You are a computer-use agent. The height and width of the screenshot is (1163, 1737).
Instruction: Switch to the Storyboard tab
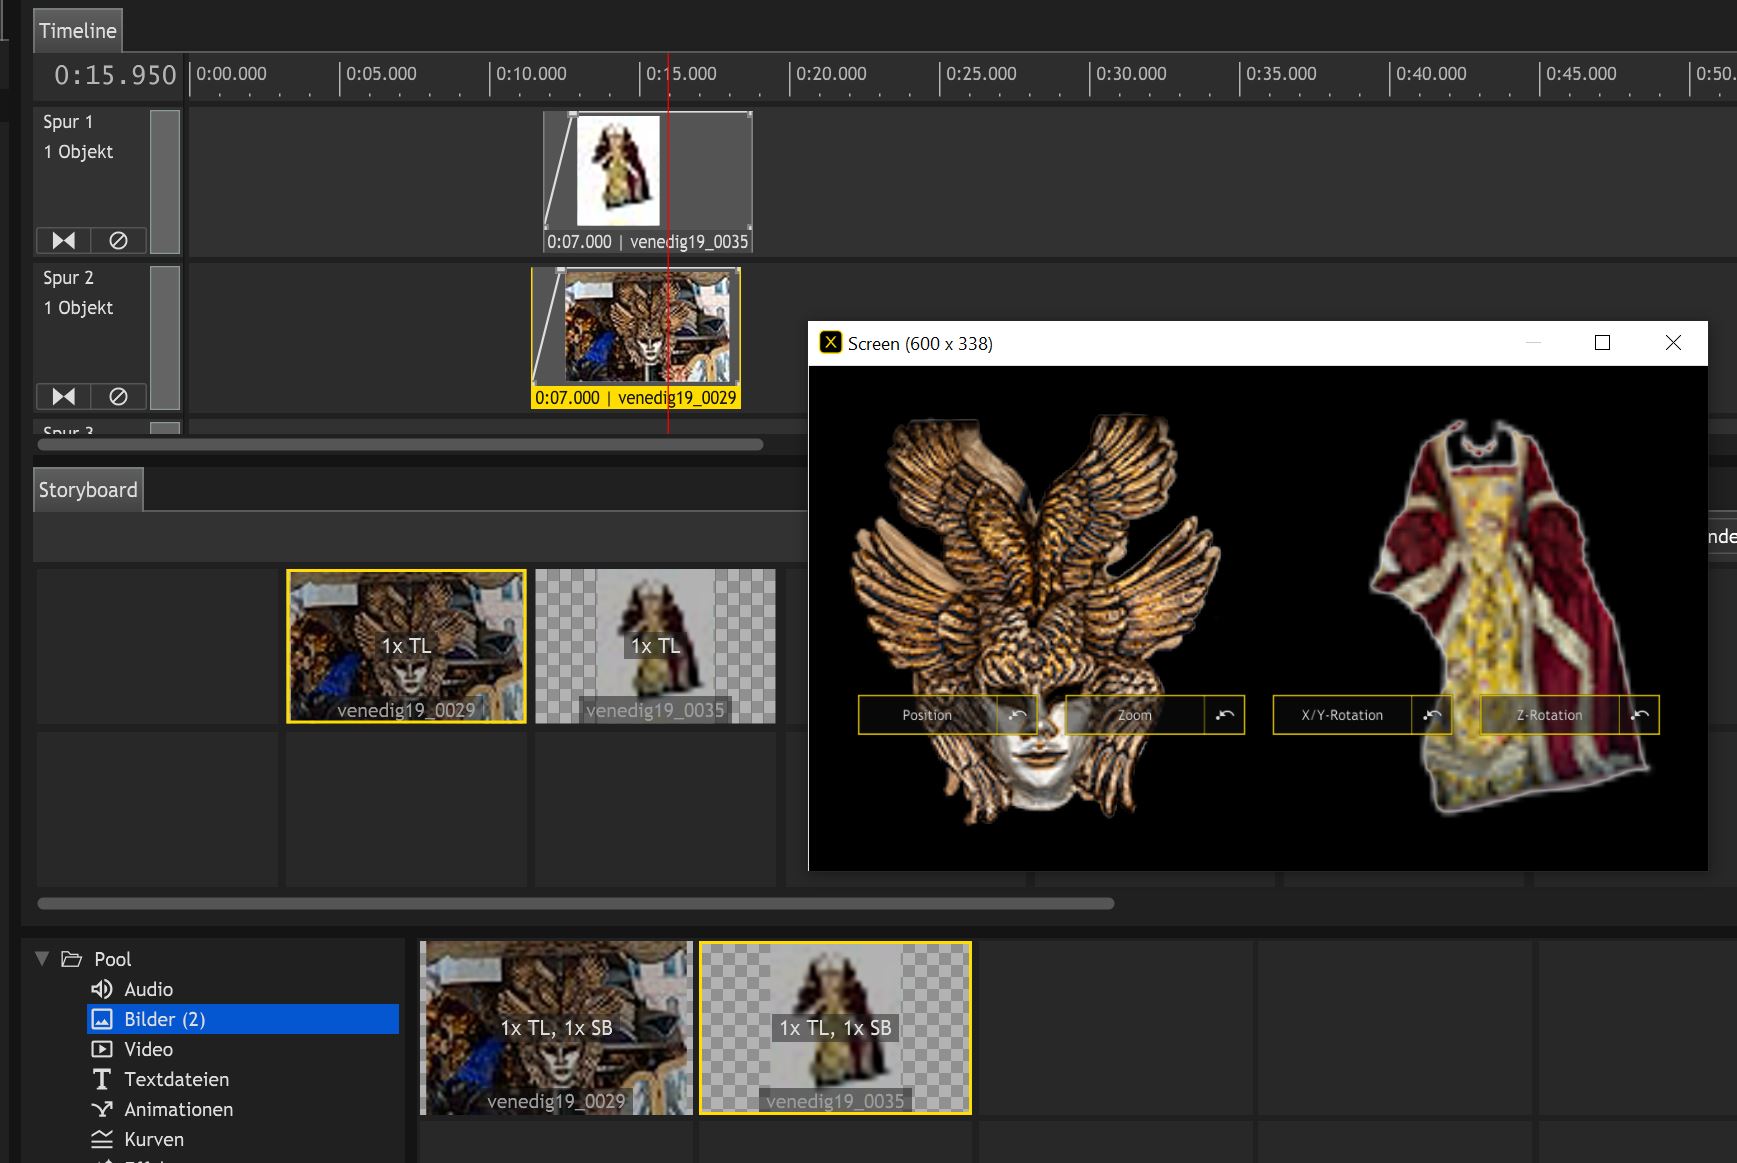click(88, 490)
